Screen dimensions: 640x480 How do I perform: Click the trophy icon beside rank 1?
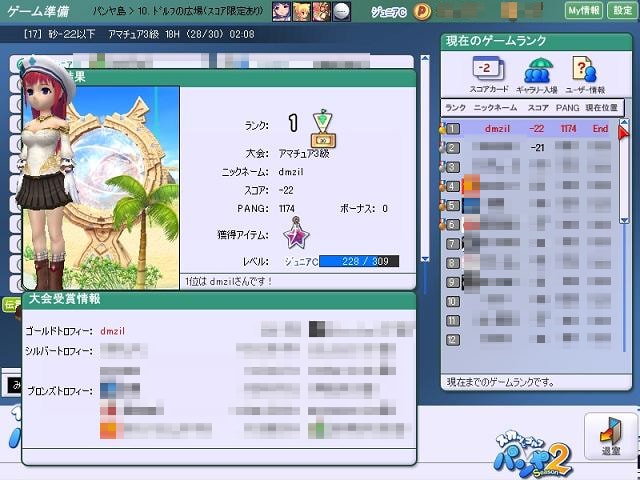pos(323,129)
